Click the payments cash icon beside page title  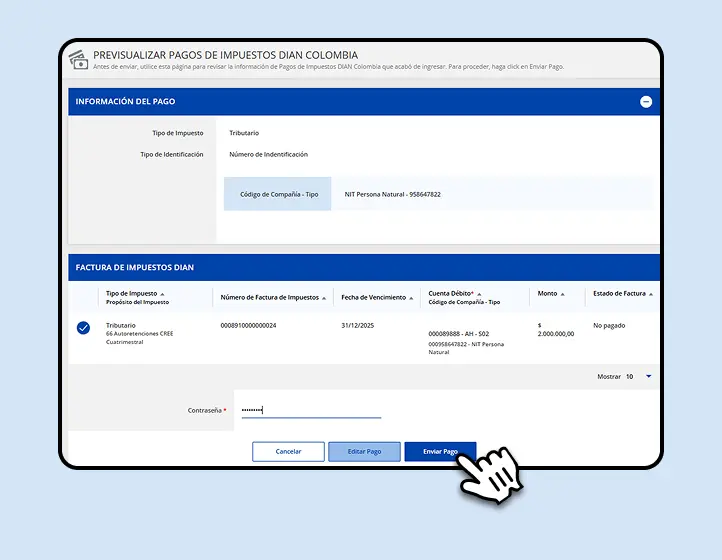79,60
